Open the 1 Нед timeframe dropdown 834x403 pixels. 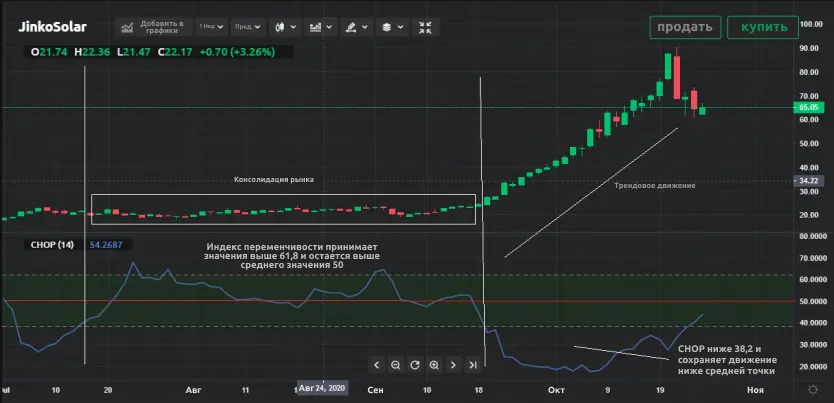(212, 27)
